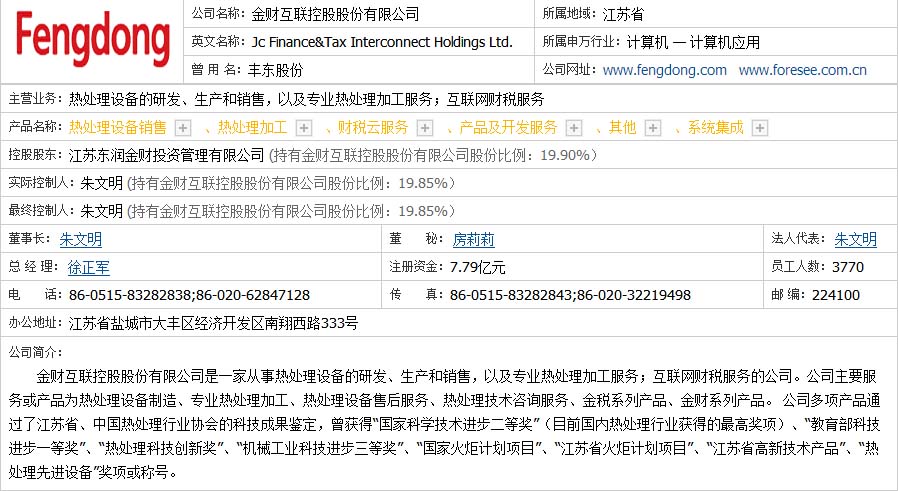Select the 其他 product category
This screenshot has height=491, width=898.
coord(622,128)
